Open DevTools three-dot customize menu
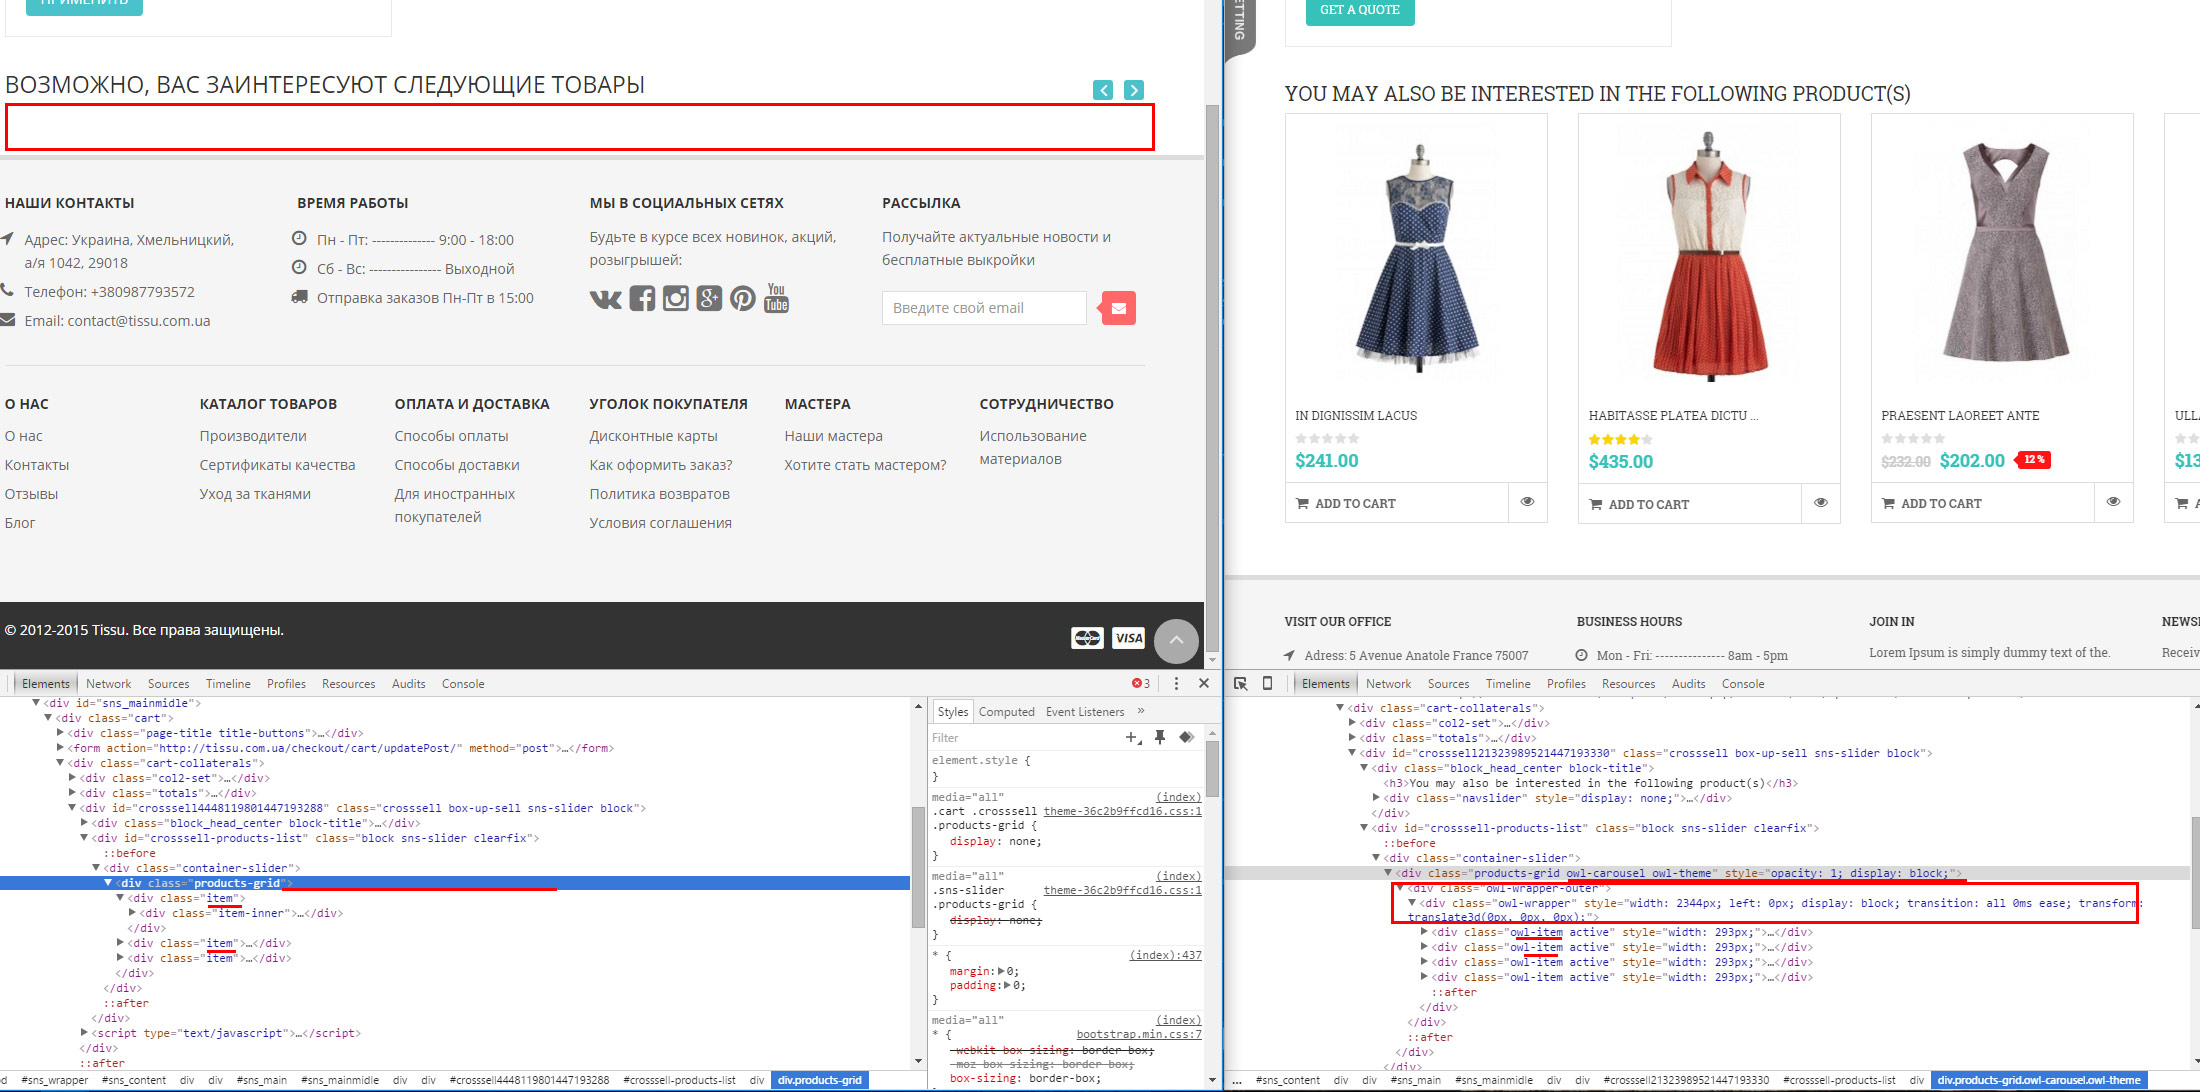Screen dimensions: 2200x1092 (1176, 684)
